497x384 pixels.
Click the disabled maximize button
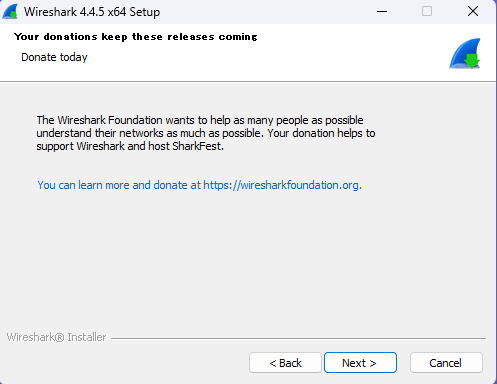click(427, 12)
